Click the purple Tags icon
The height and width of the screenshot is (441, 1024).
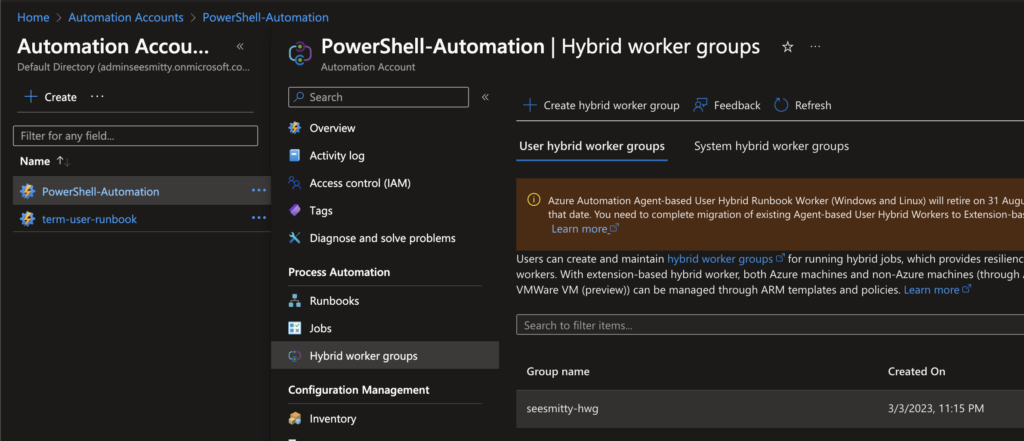295,210
